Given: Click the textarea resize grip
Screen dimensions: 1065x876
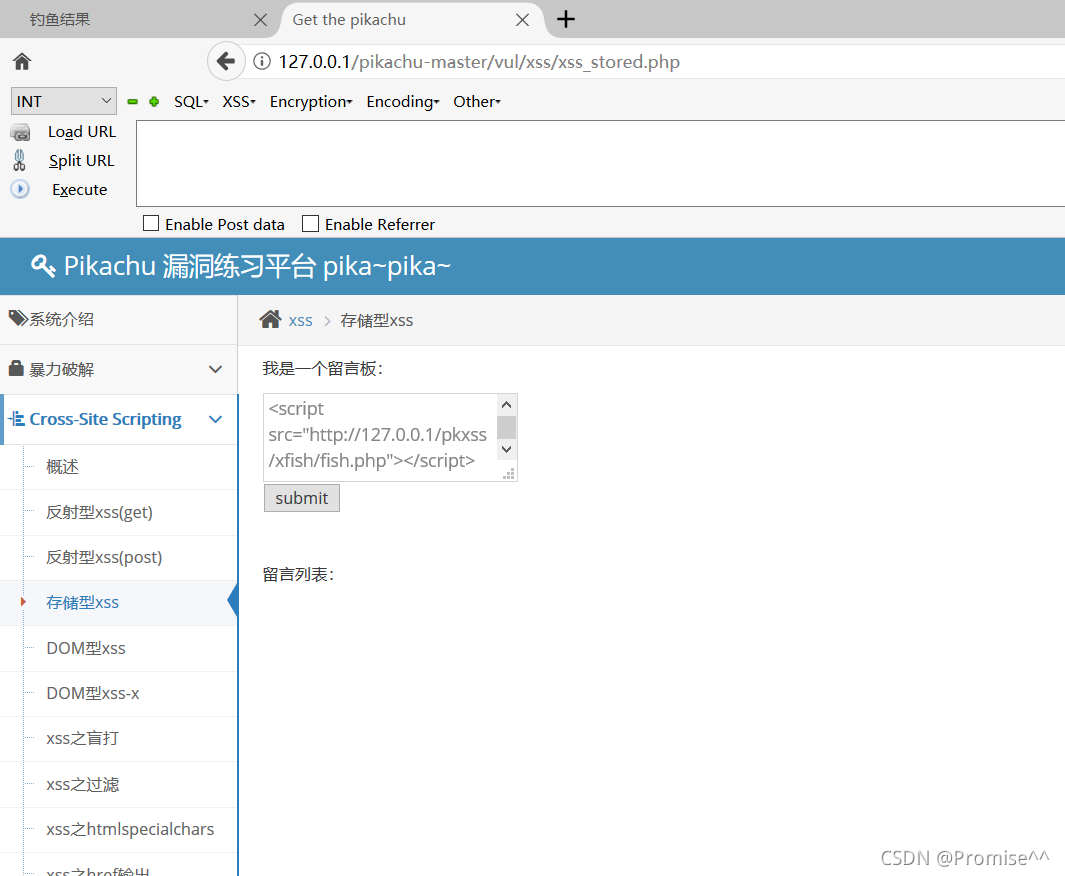Looking at the screenshot, I should [508, 473].
